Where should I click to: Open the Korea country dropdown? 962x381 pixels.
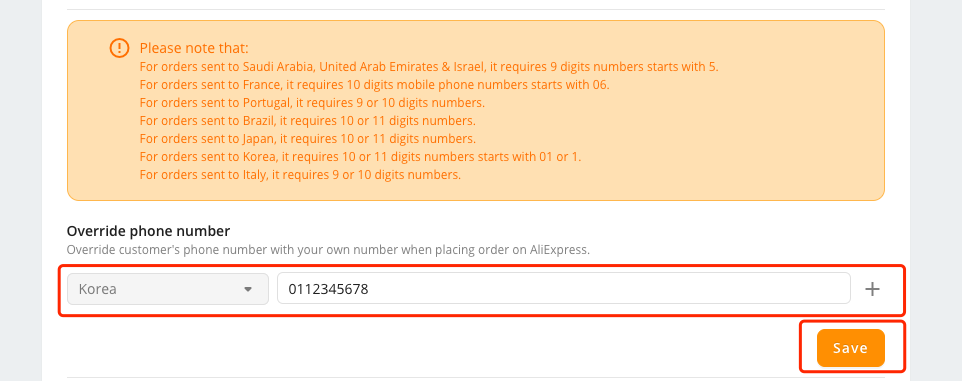tap(167, 289)
